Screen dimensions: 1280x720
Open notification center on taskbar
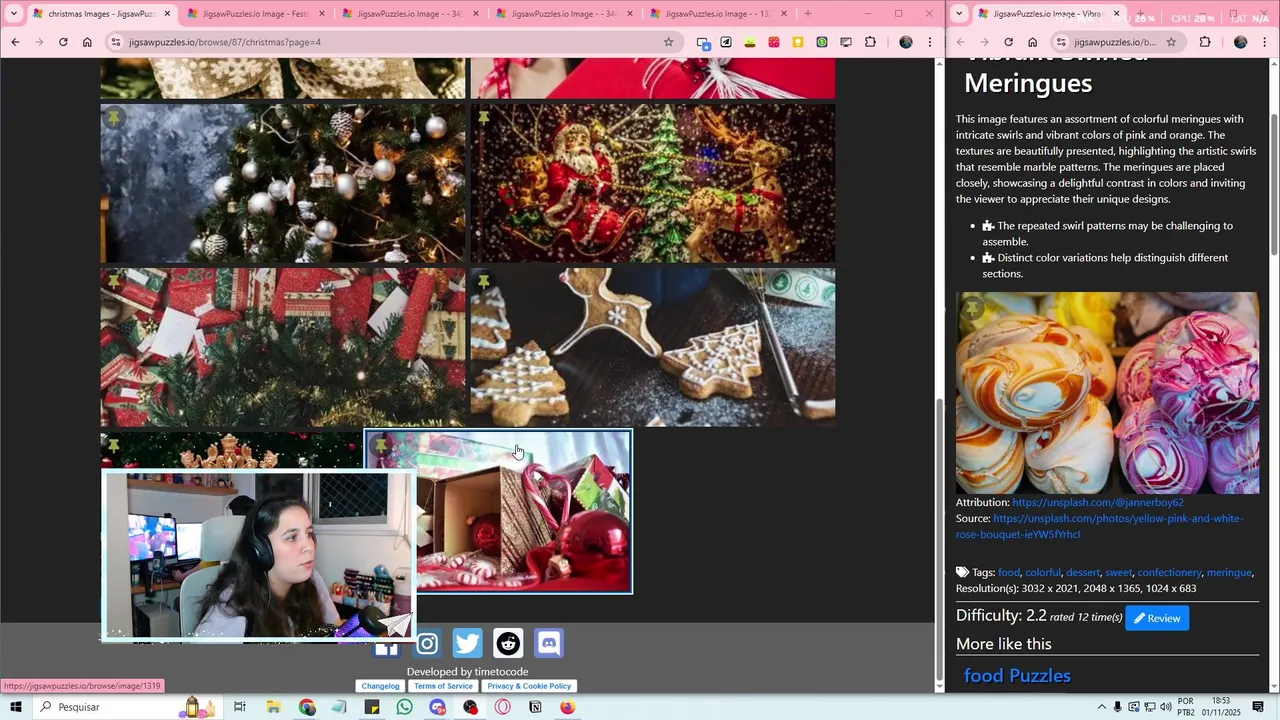point(1258,707)
